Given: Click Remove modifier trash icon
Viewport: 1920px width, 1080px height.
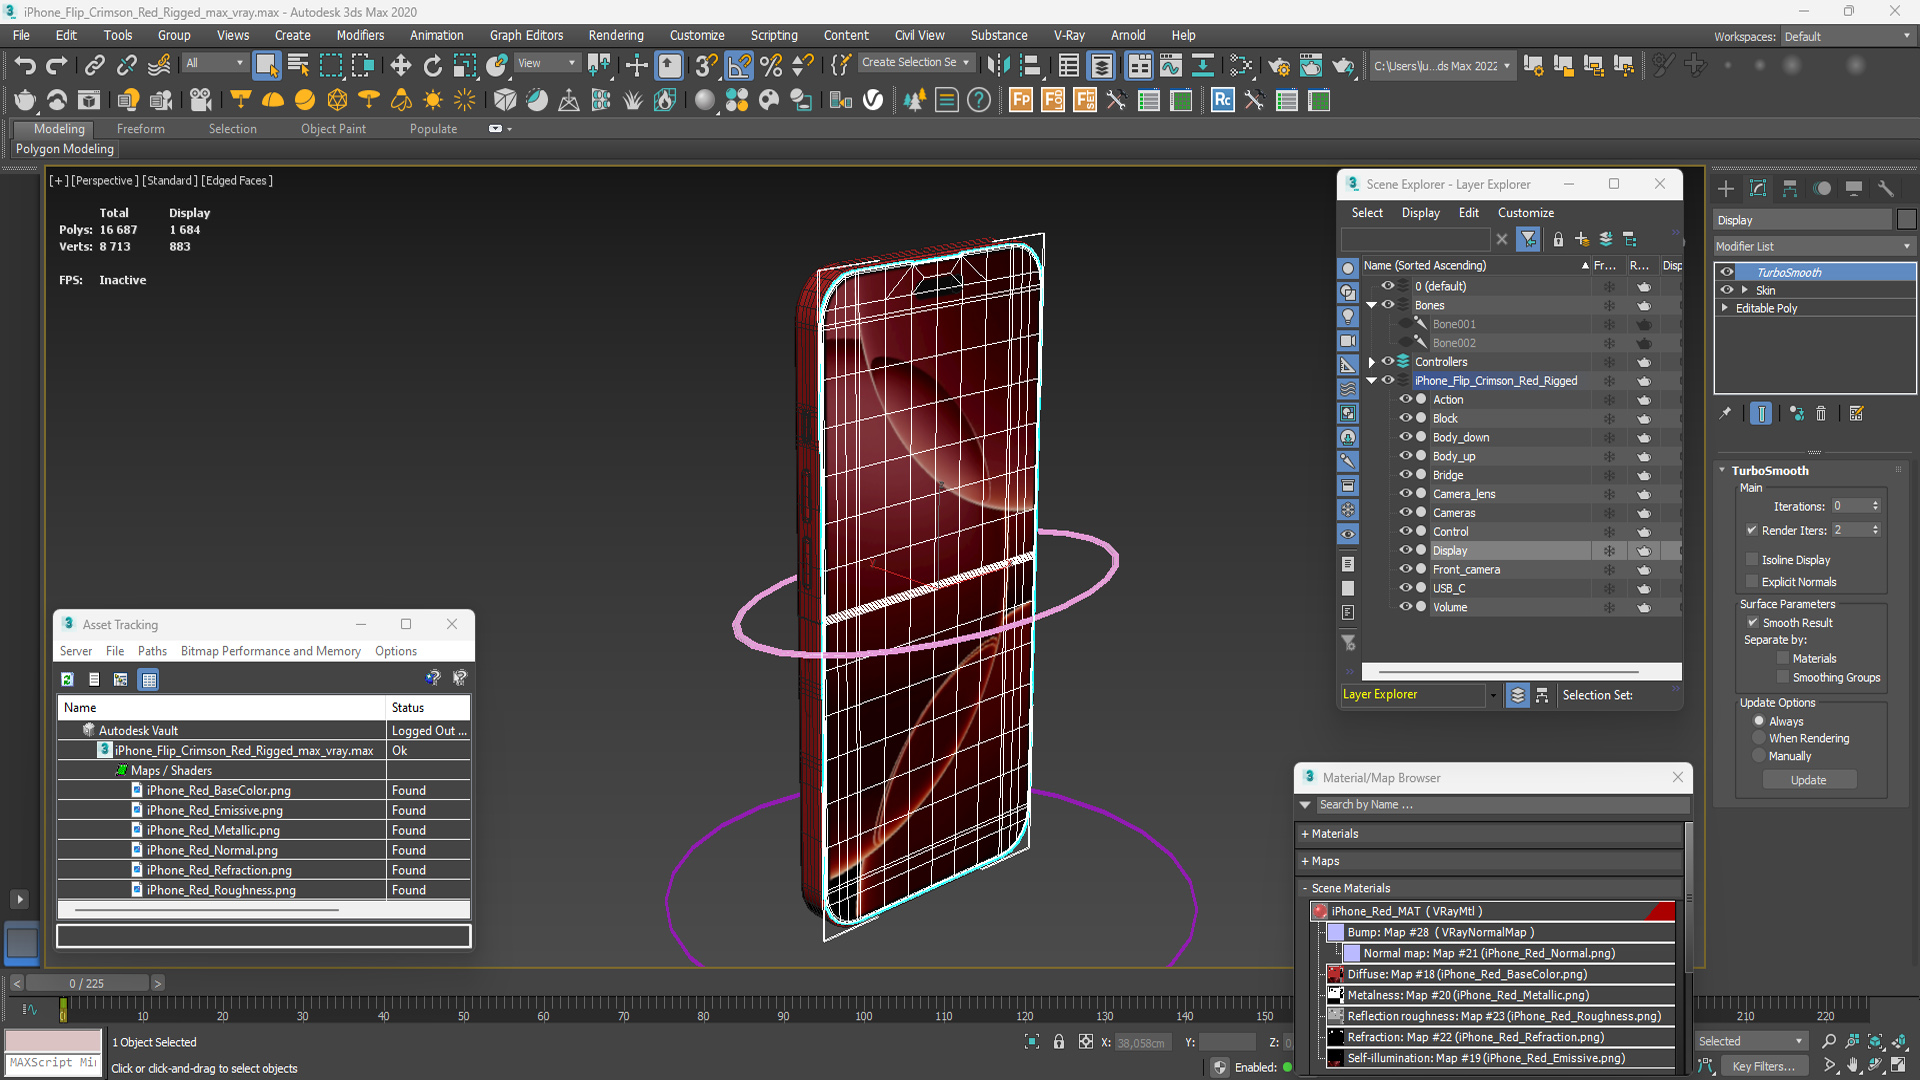Looking at the screenshot, I should [1821, 413].
